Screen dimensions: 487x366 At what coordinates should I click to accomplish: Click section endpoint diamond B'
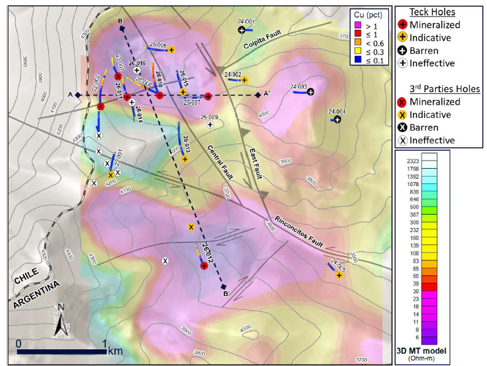pos(224,287)
